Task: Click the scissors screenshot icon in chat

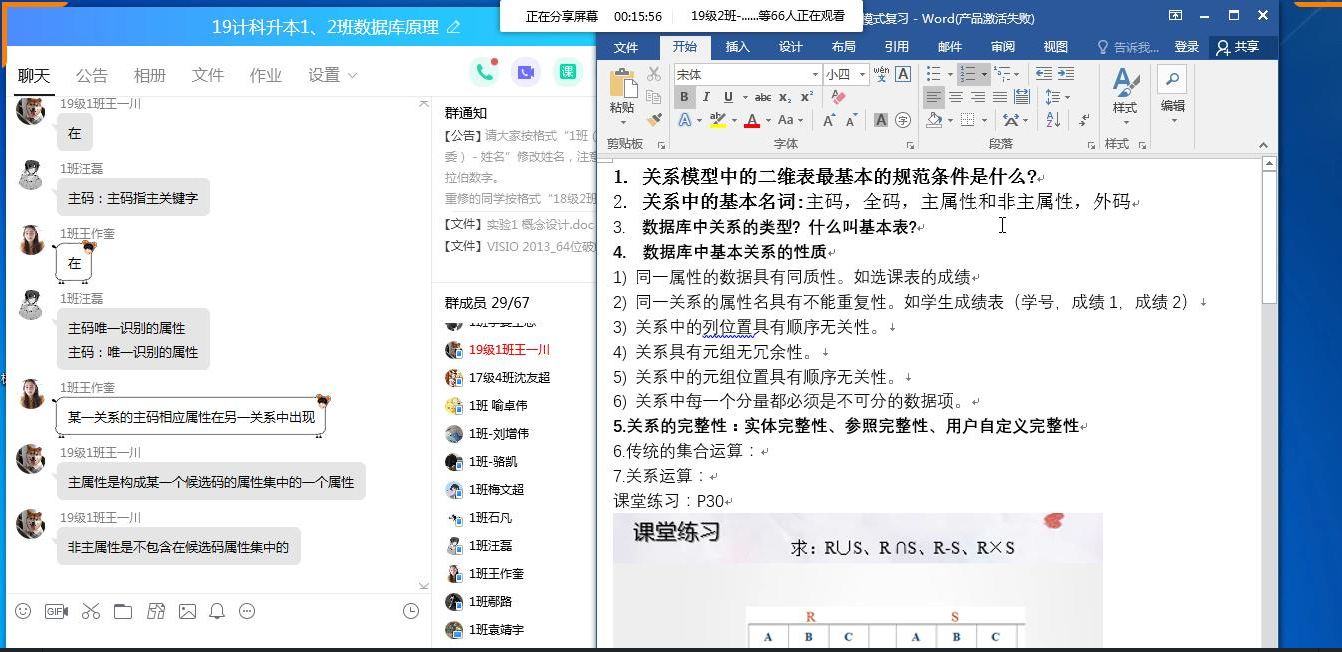Action: pos(91,611)
